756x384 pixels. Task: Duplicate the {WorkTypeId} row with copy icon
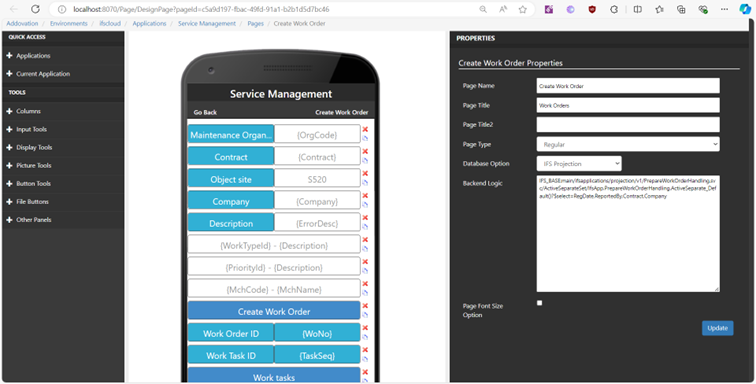point(365,249)
